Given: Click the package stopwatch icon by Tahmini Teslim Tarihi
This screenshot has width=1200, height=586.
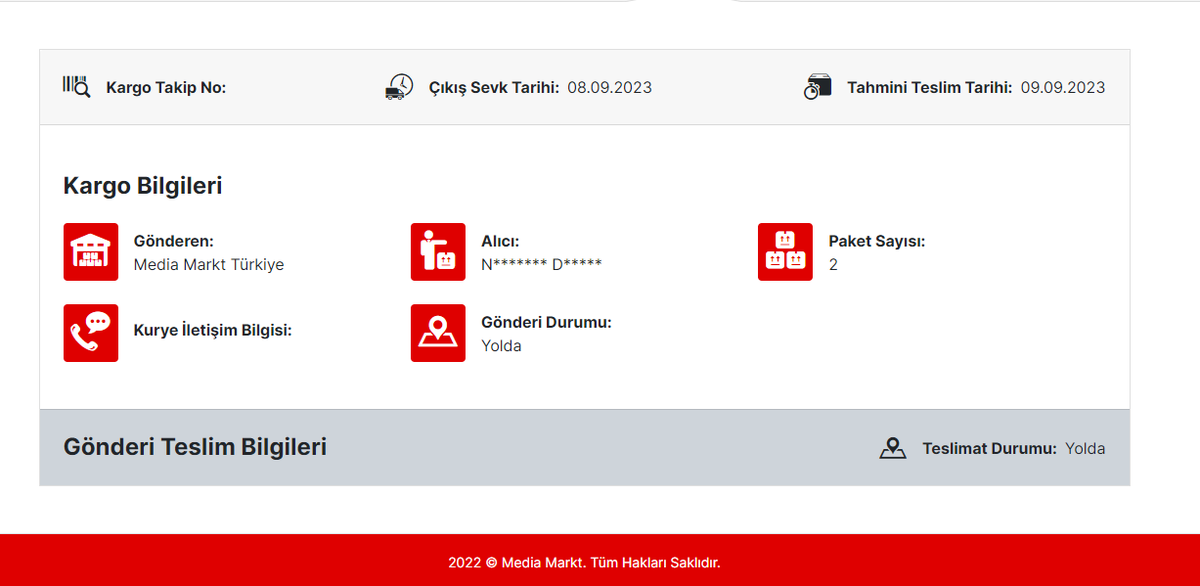Looking at the screenshot, I should (817, 86).
